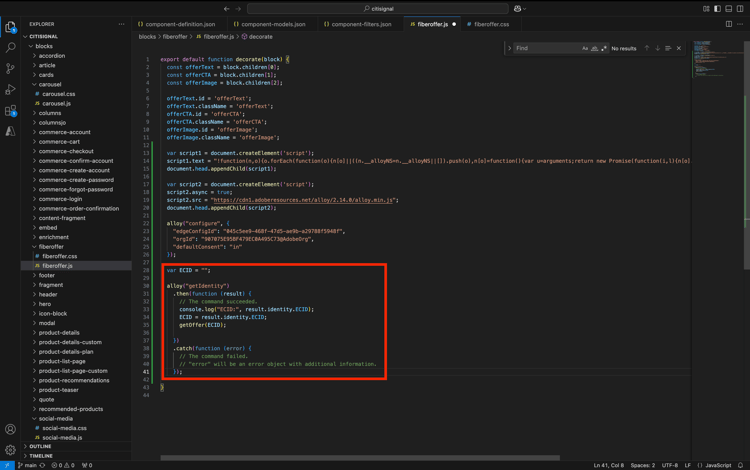Switch to the component-models.json tab

tap(273, 24)
